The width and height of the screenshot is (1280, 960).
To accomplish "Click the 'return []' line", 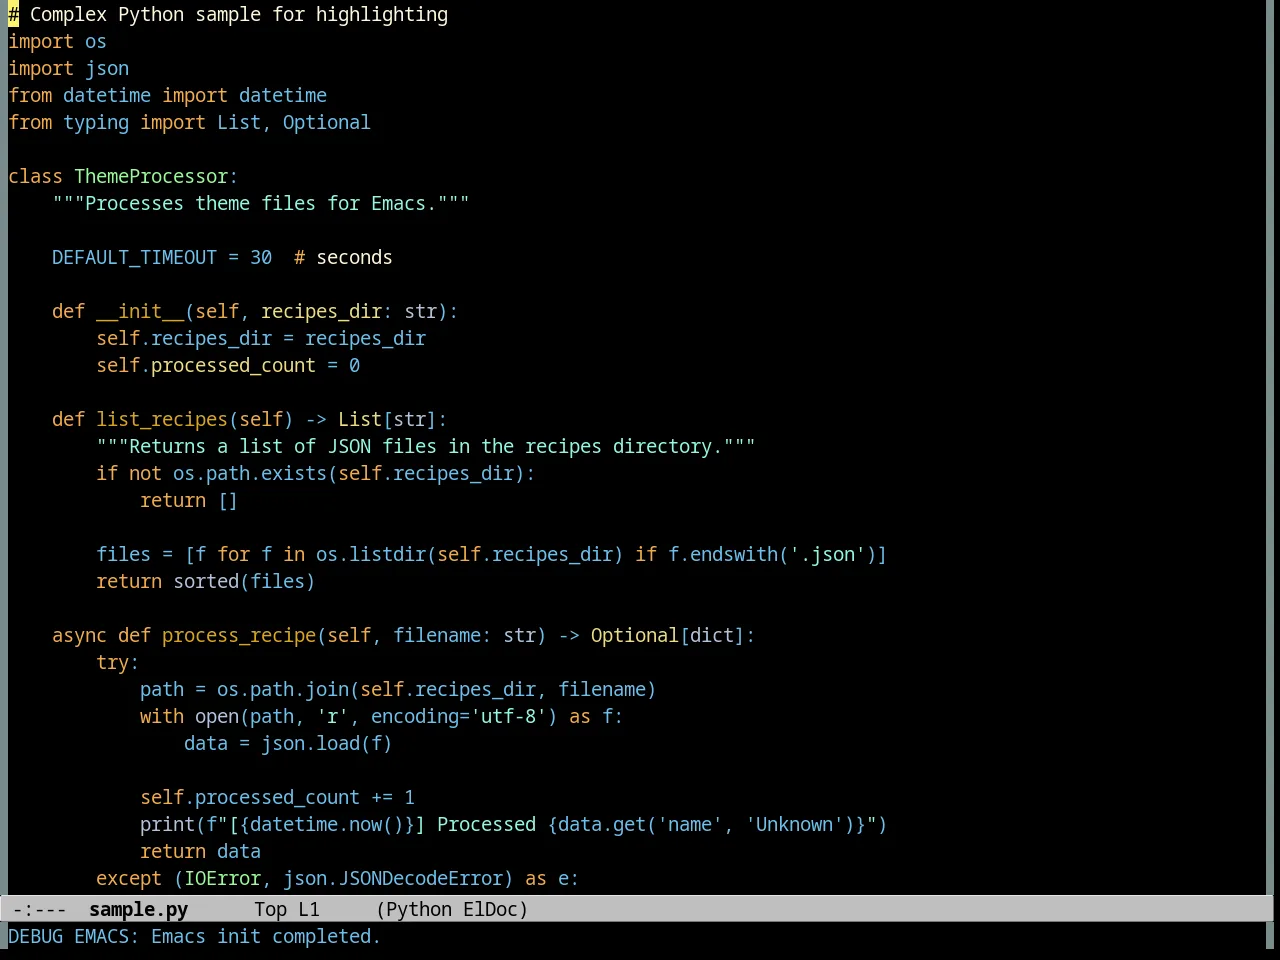I will point(189,500).
